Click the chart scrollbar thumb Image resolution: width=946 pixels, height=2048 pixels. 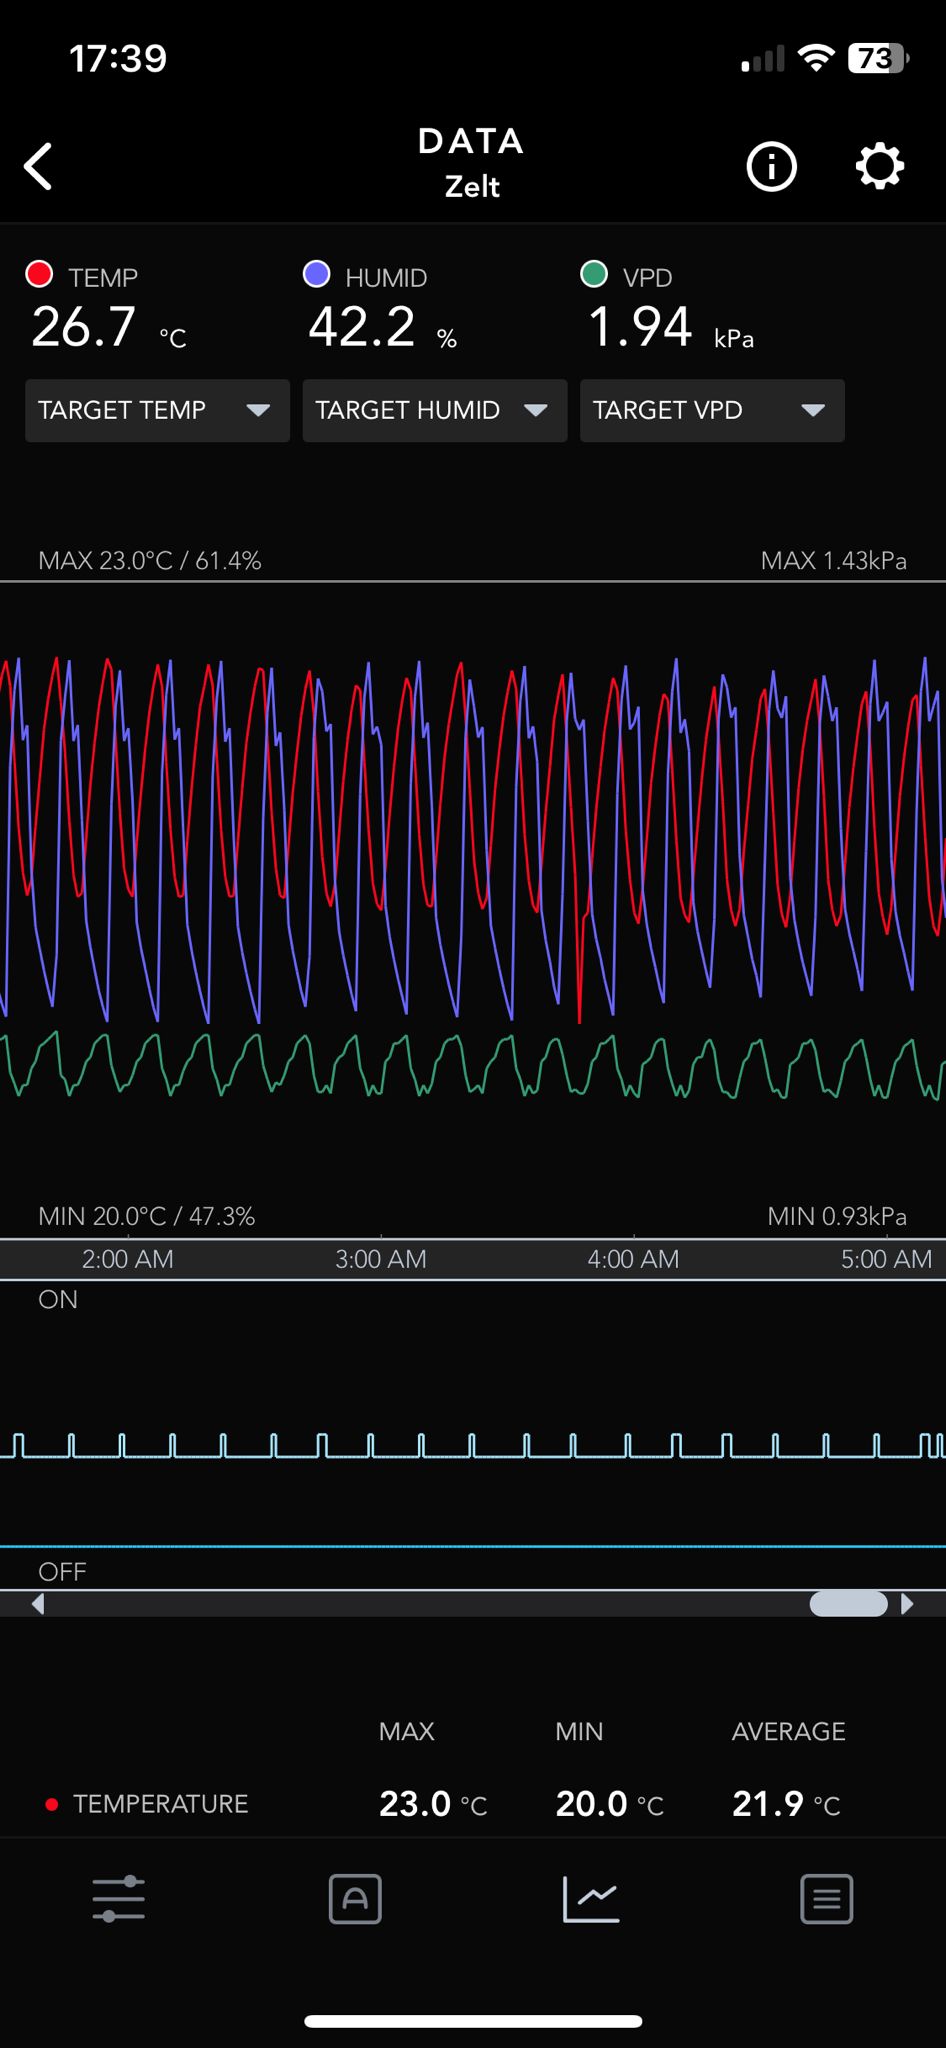848,1604
